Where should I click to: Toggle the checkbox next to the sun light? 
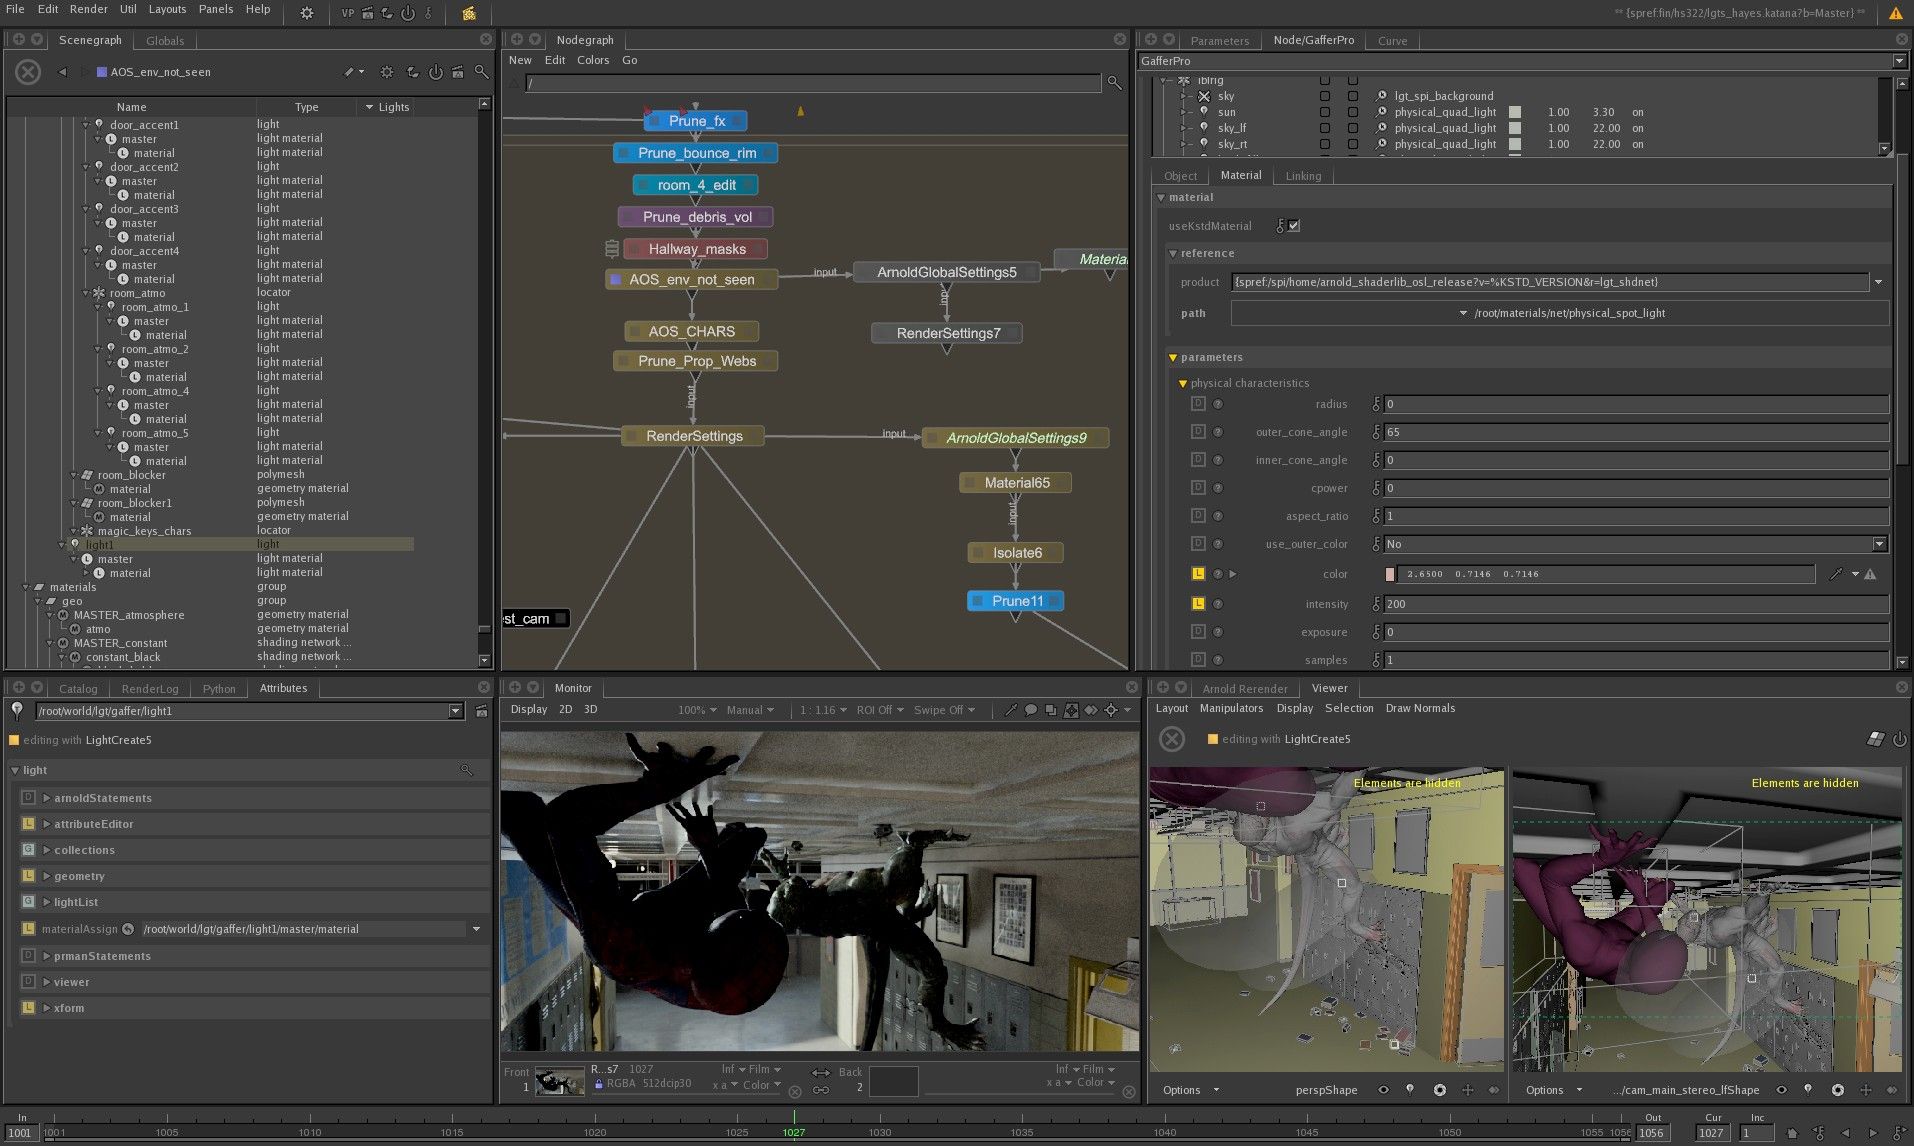(1326, 112)
